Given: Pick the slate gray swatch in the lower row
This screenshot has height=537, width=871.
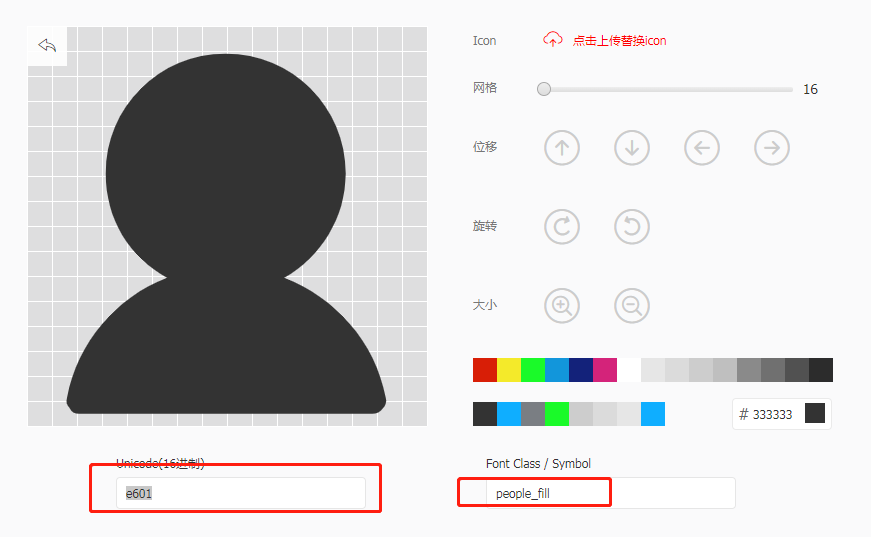Looking at the screenshot, I should coord(533,414).
